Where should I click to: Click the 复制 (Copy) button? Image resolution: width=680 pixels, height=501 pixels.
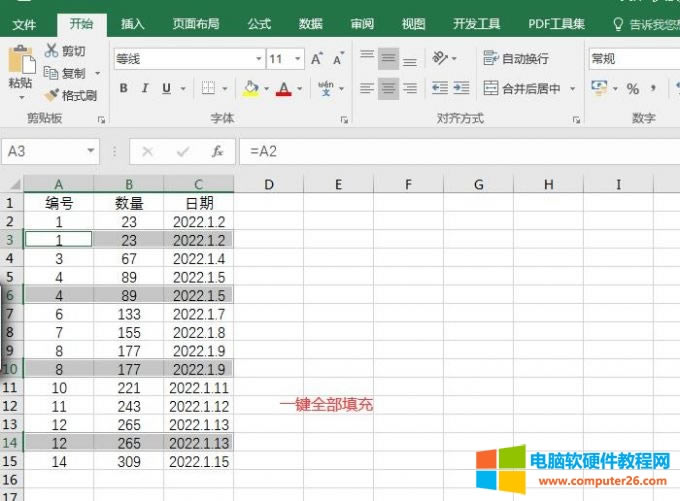click(66, 73)
